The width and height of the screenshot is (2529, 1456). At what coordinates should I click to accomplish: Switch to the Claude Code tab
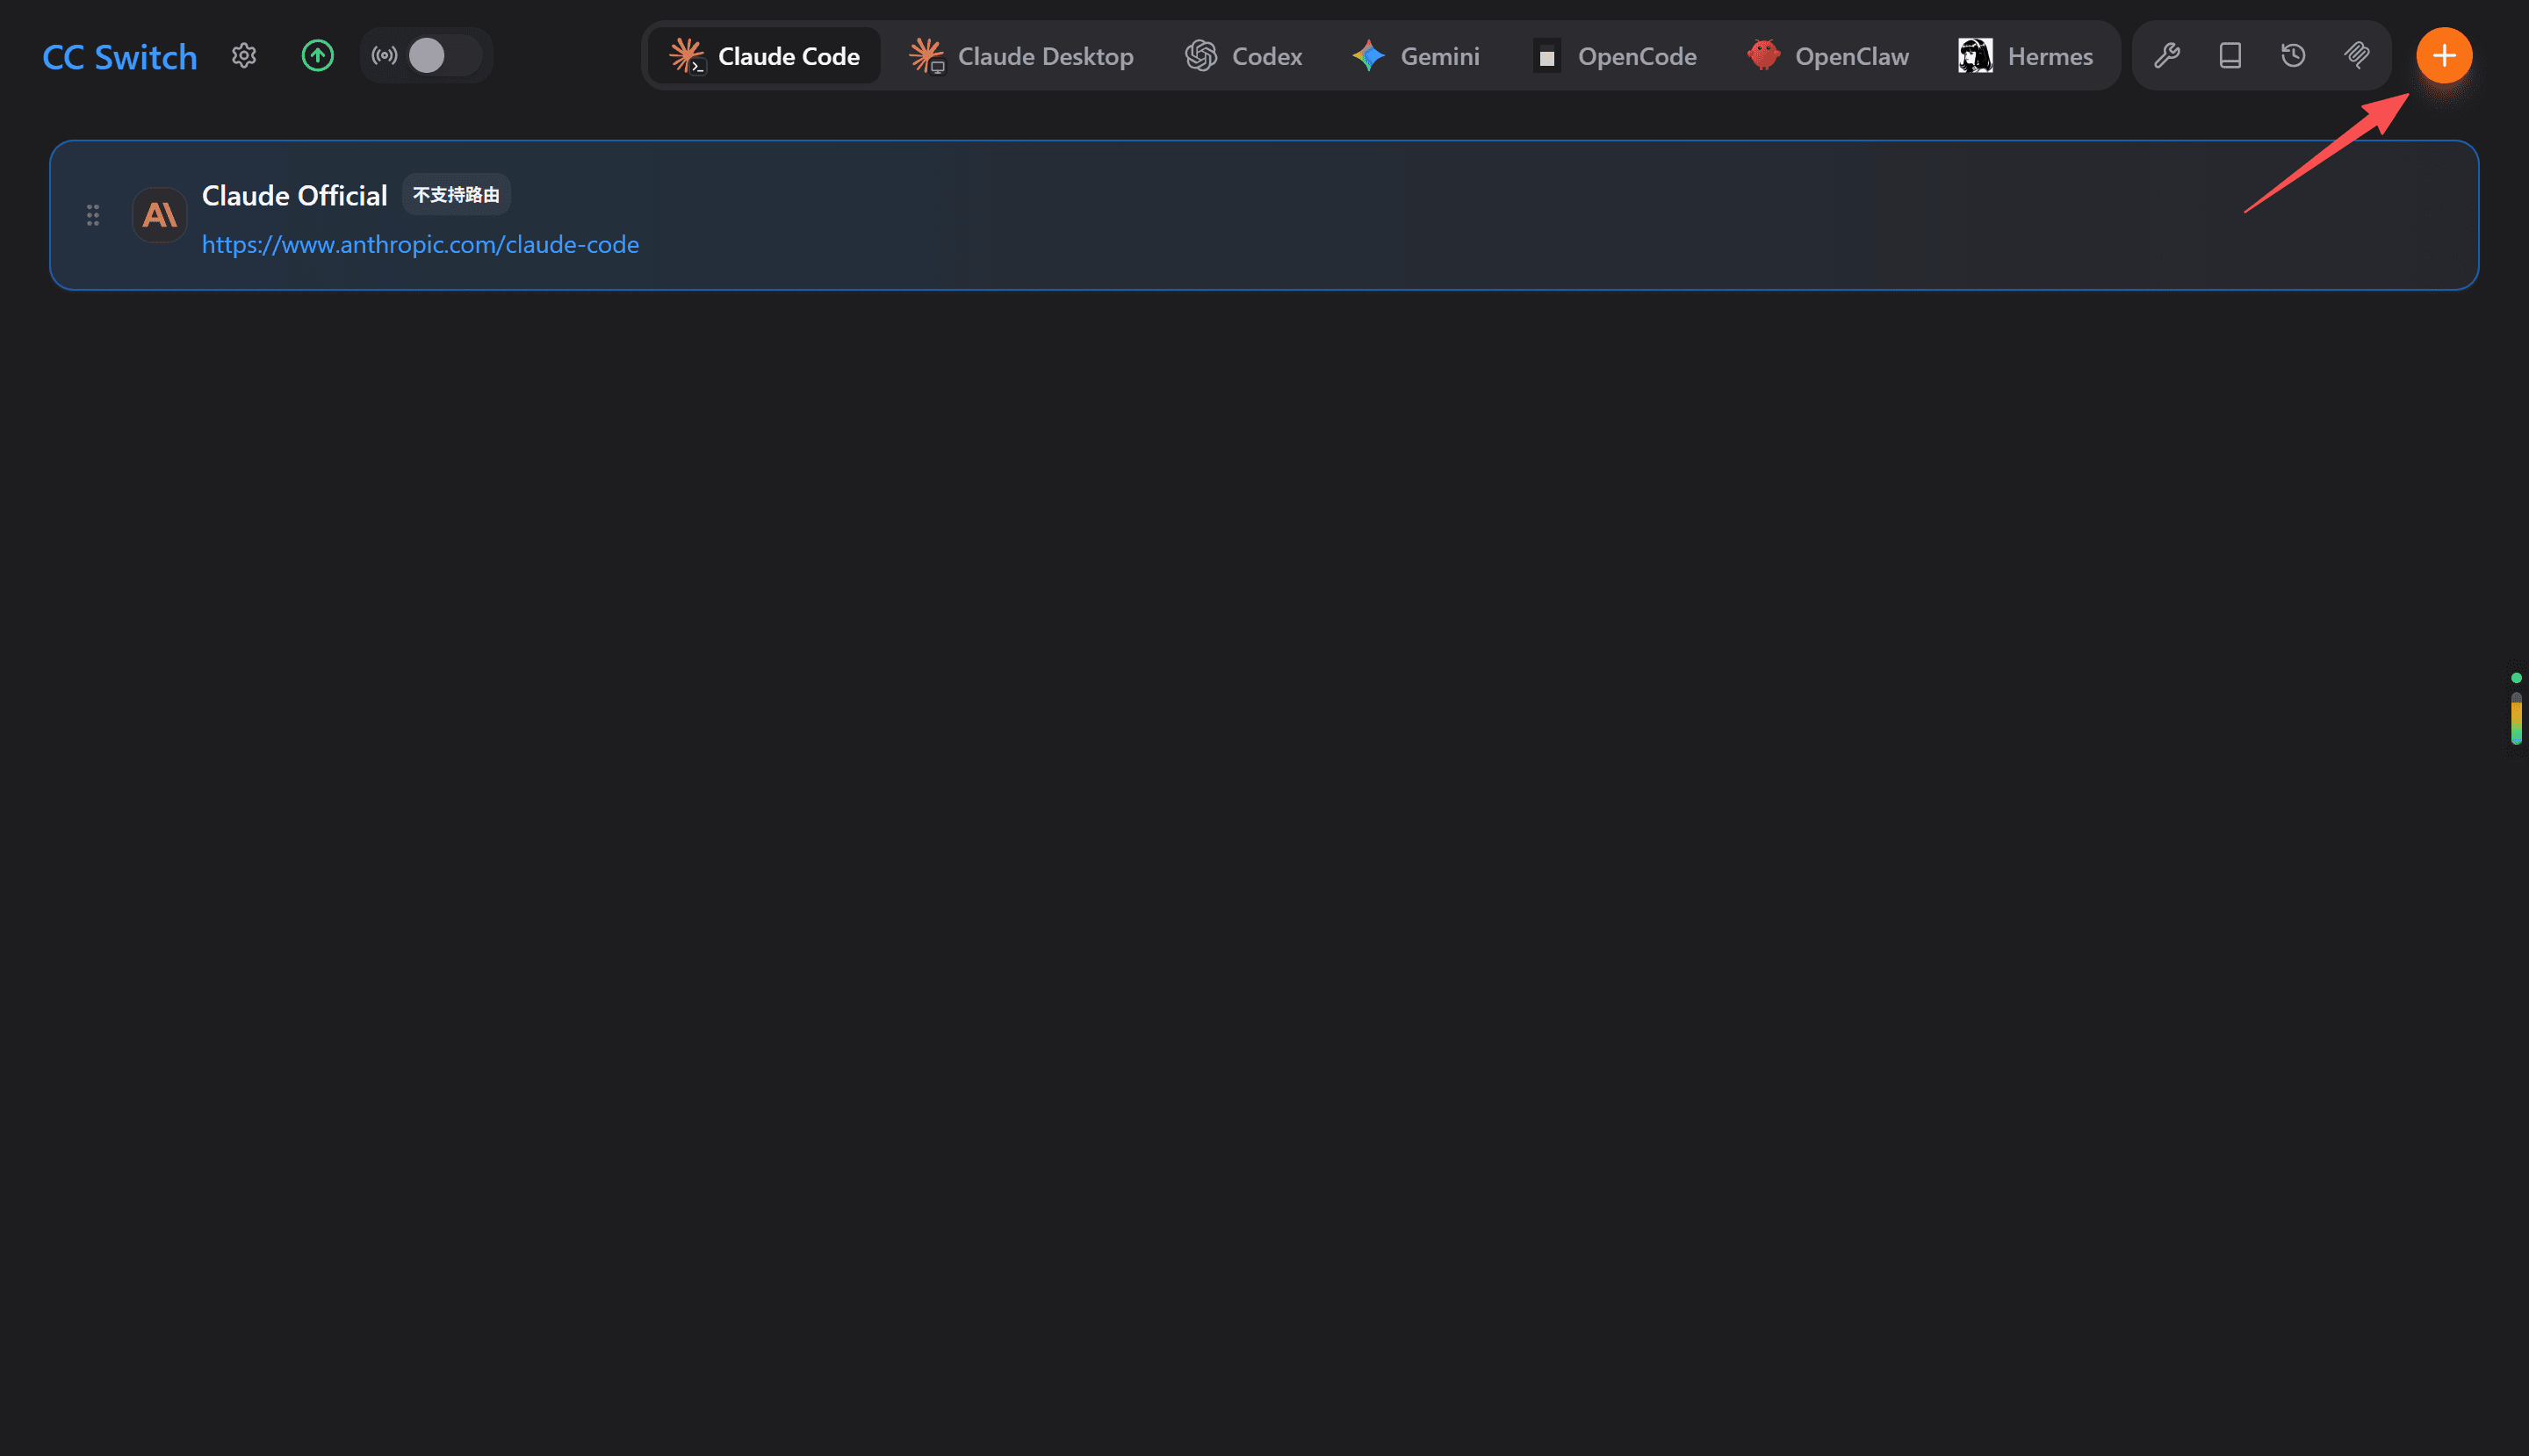[x=765, y=56]
